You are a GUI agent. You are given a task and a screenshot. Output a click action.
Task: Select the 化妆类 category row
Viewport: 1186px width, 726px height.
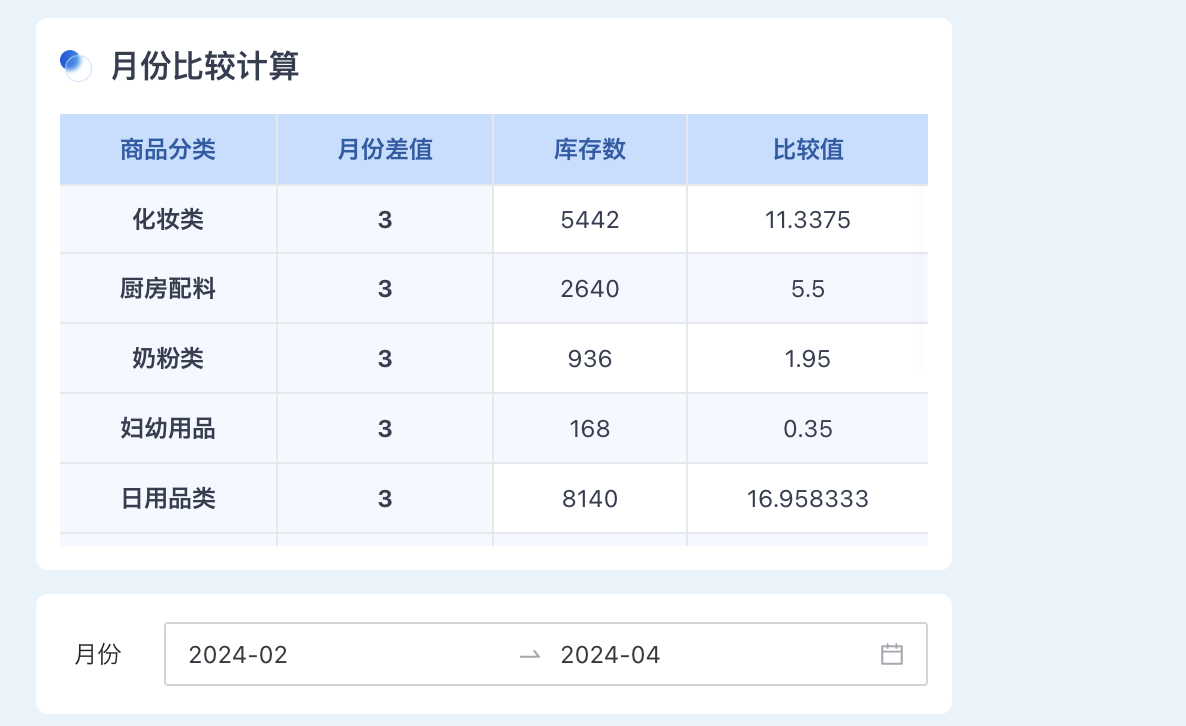tap(168, 218)
